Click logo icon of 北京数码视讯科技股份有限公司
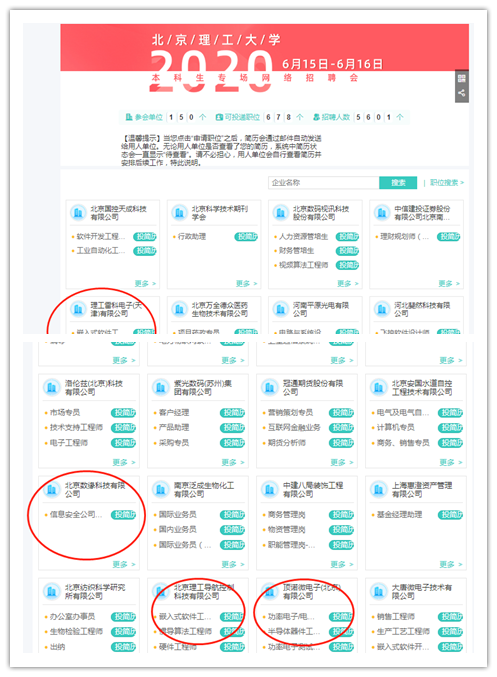The image size is (497, 677). click(280, 212)
